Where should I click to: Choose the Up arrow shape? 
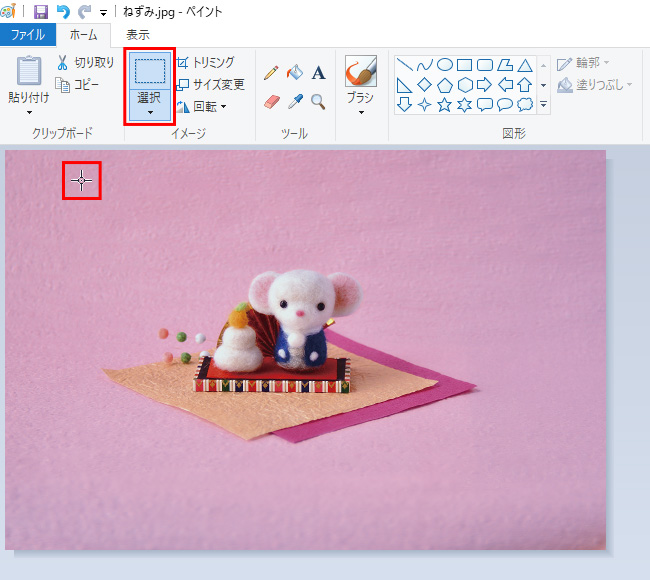(525, 85)
